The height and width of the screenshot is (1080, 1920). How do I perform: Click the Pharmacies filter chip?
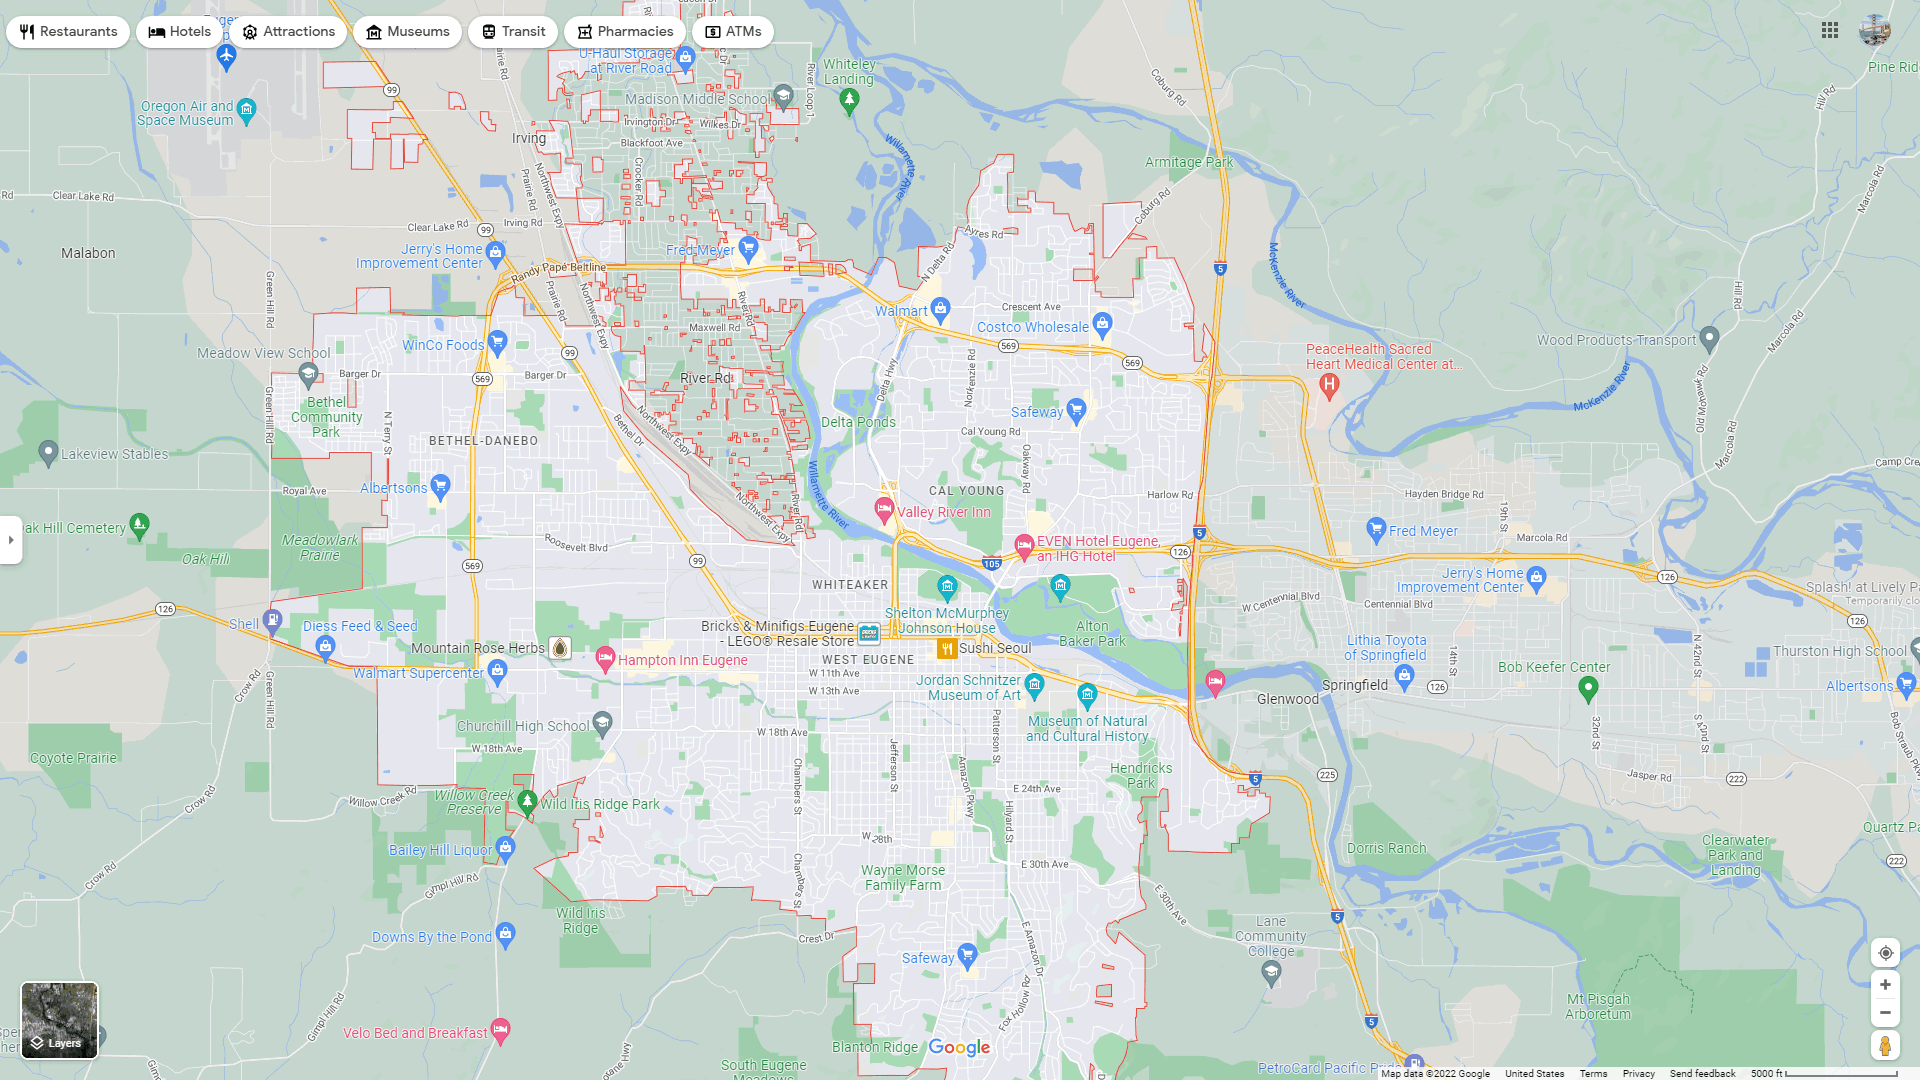coord(625,32)
